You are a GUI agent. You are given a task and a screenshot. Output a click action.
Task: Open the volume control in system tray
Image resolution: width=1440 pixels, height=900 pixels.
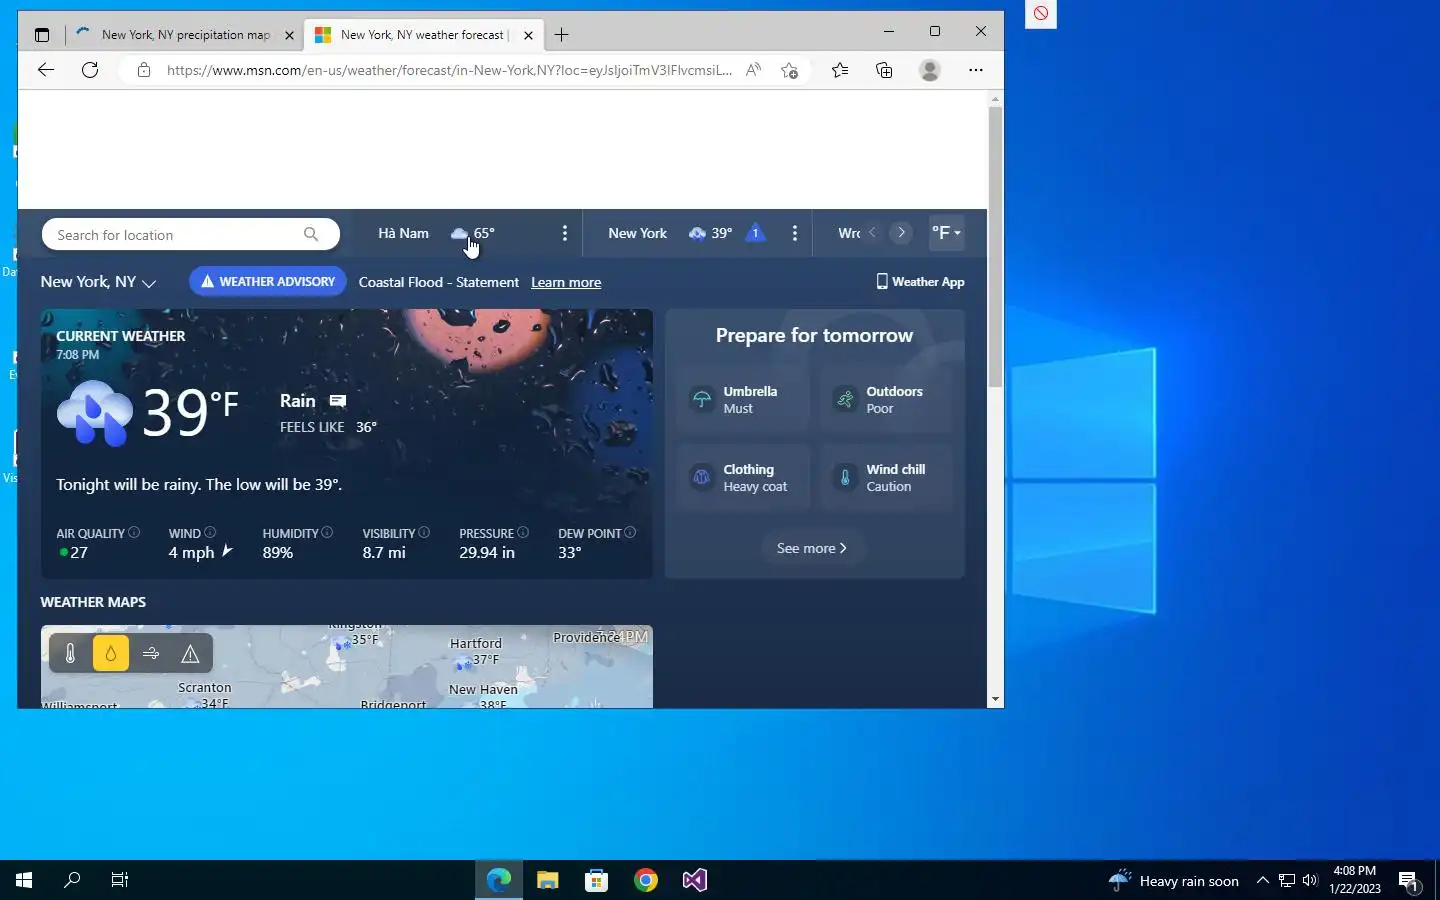(x=1310, y=881)
